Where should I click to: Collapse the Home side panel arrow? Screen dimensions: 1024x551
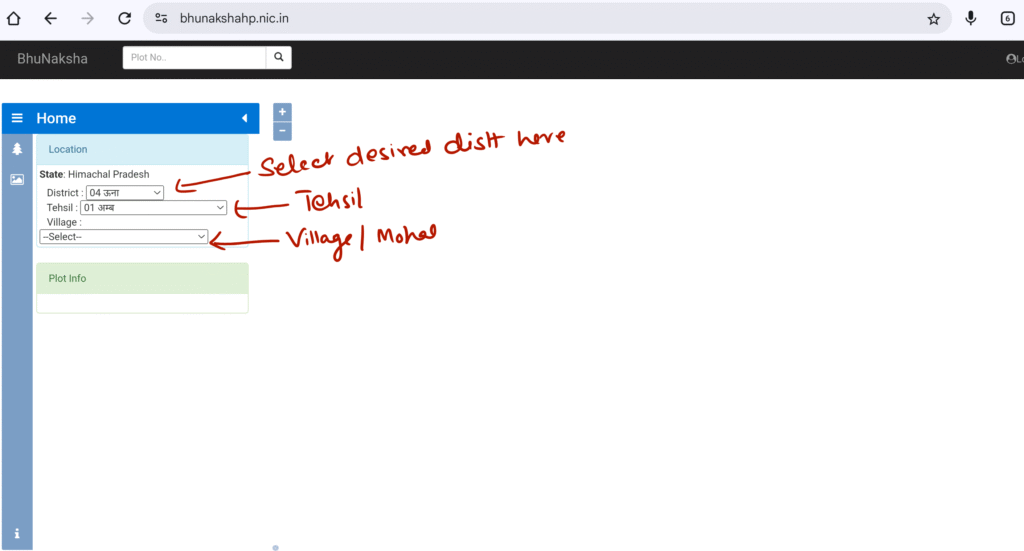244,118
